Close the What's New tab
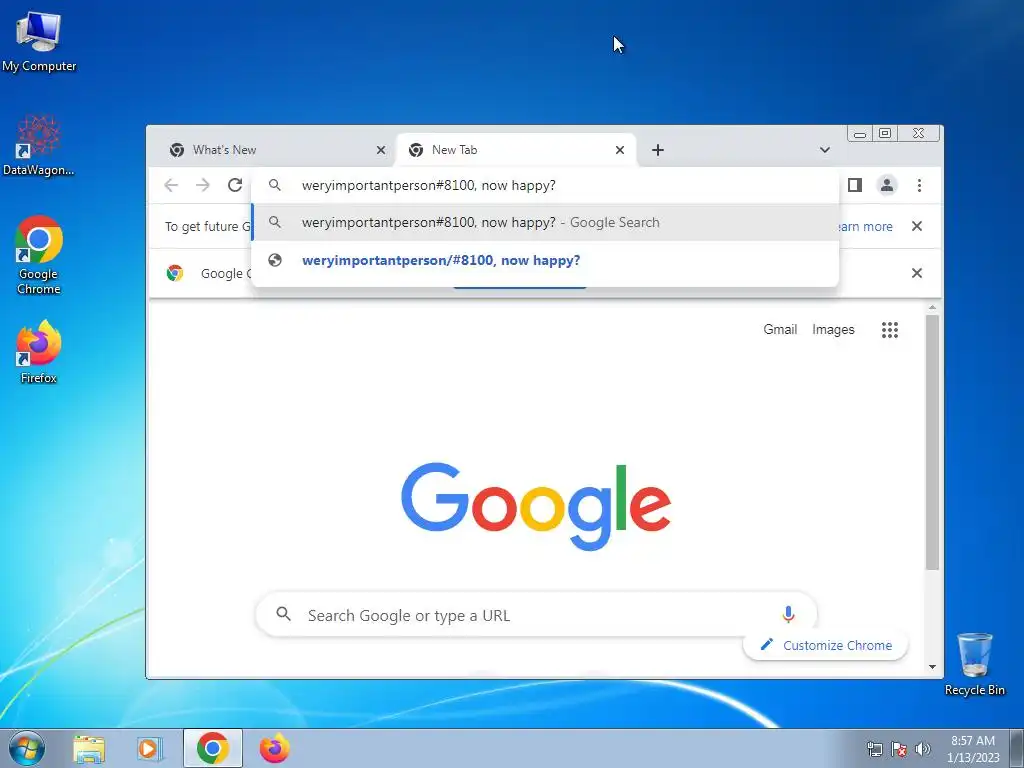 (381, 150)
